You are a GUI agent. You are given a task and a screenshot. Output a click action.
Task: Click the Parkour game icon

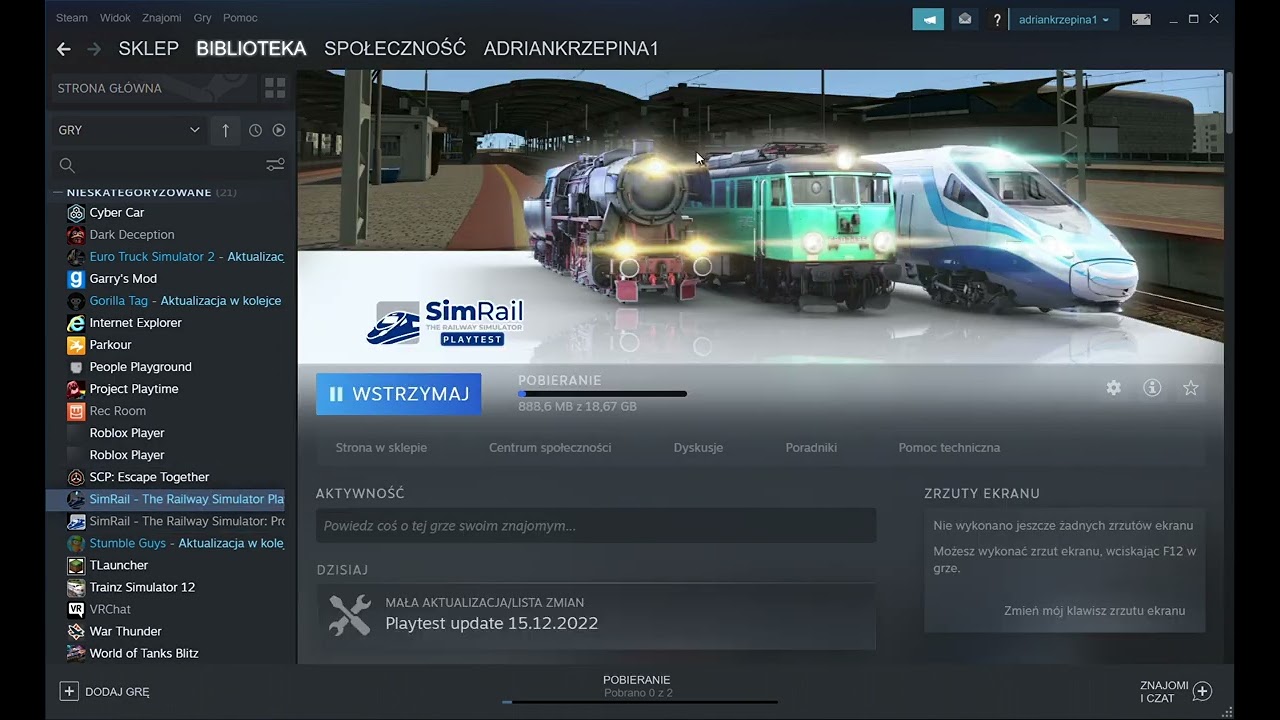coord(76,345)
